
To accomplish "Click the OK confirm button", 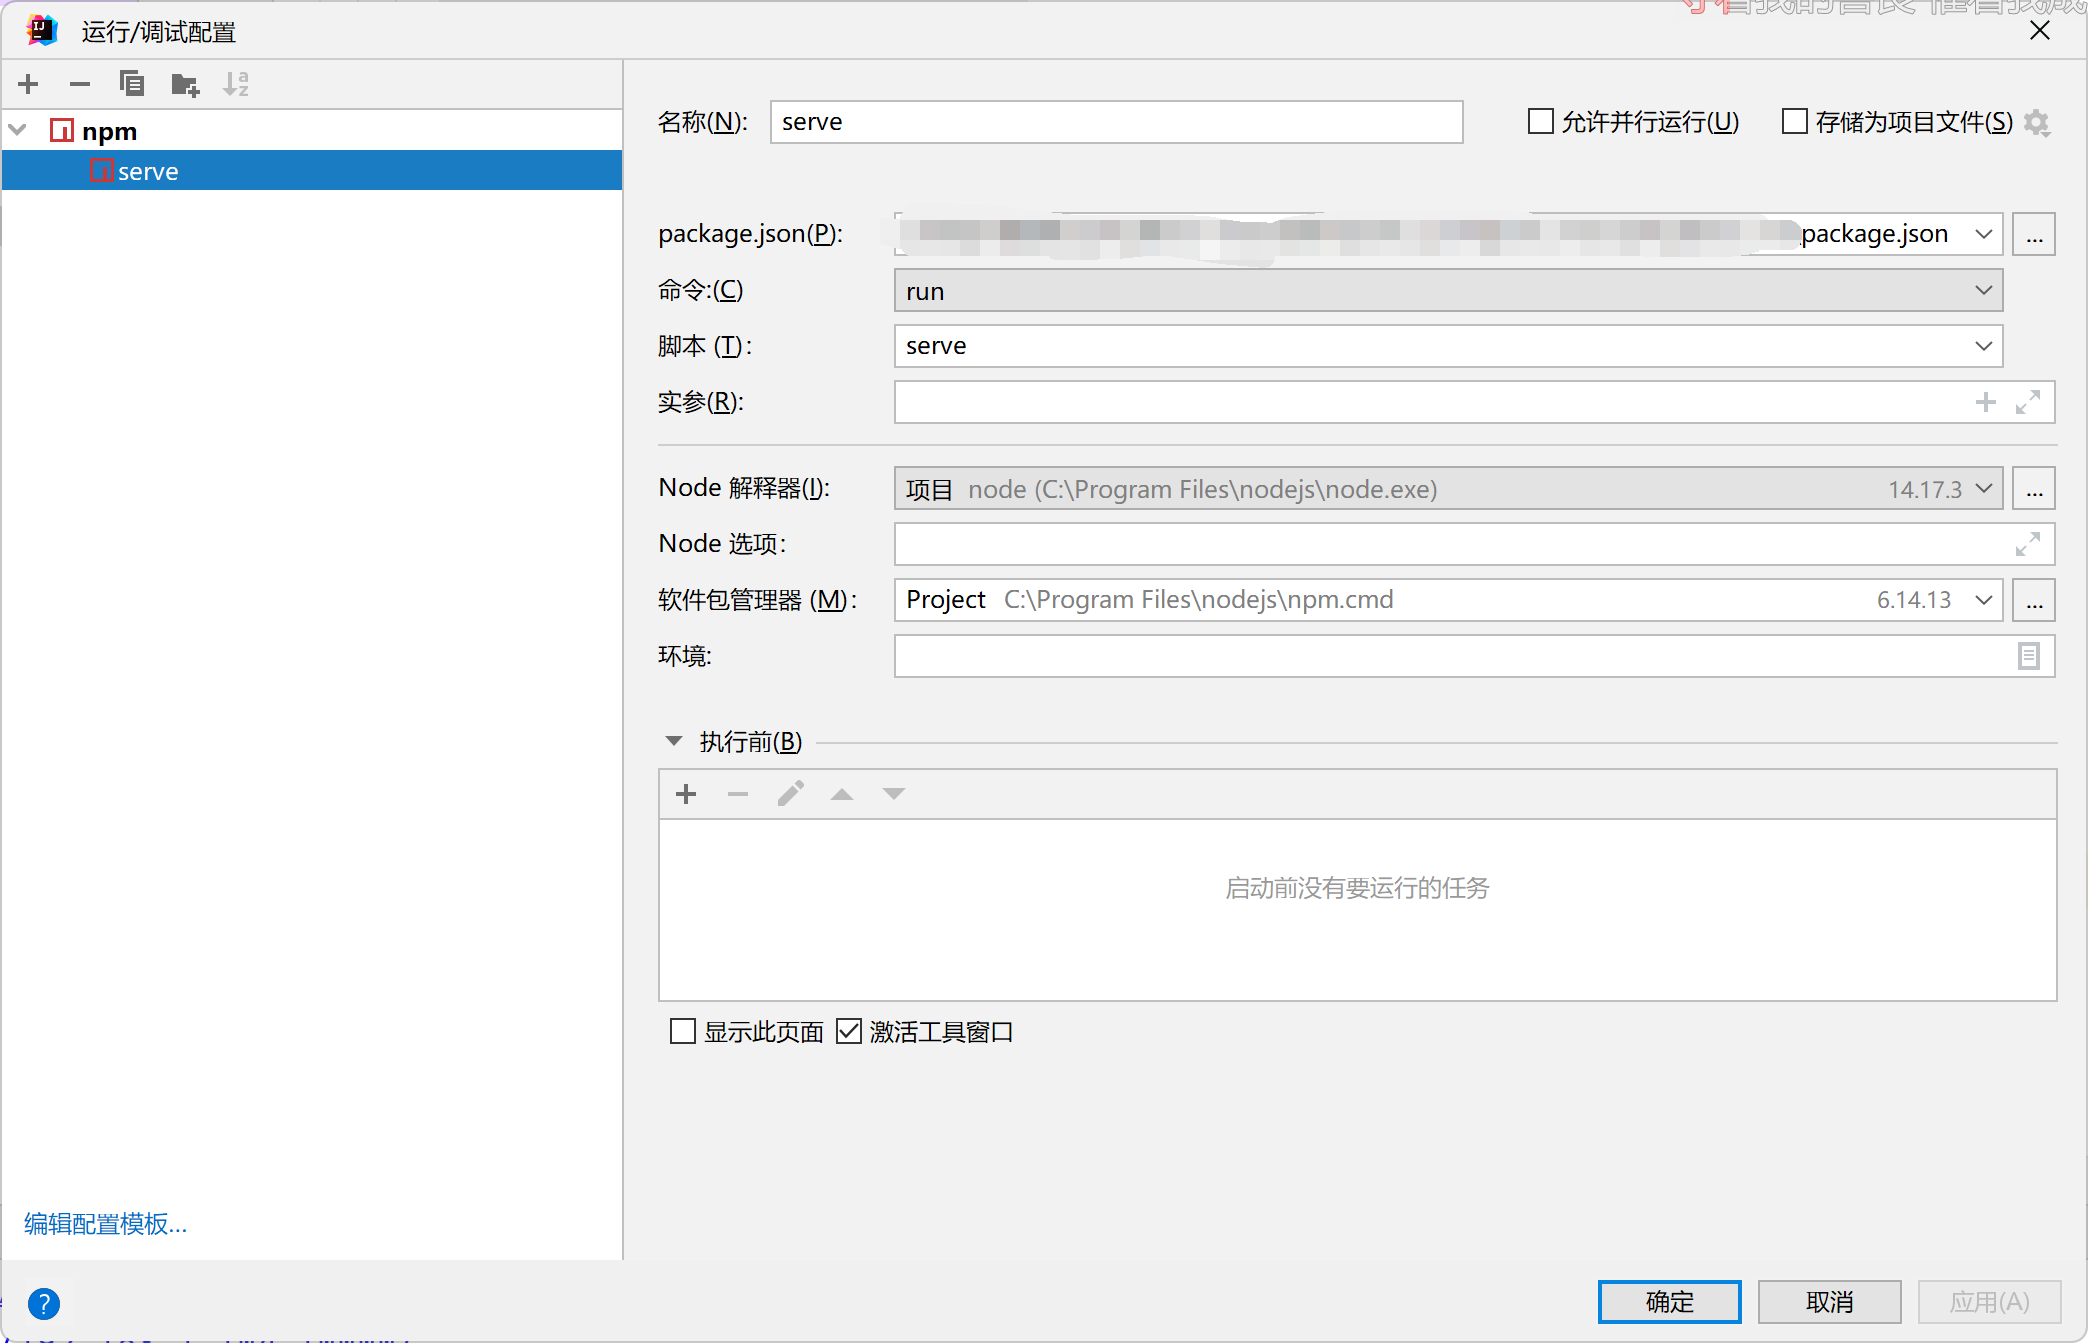I will 1669,1301.
